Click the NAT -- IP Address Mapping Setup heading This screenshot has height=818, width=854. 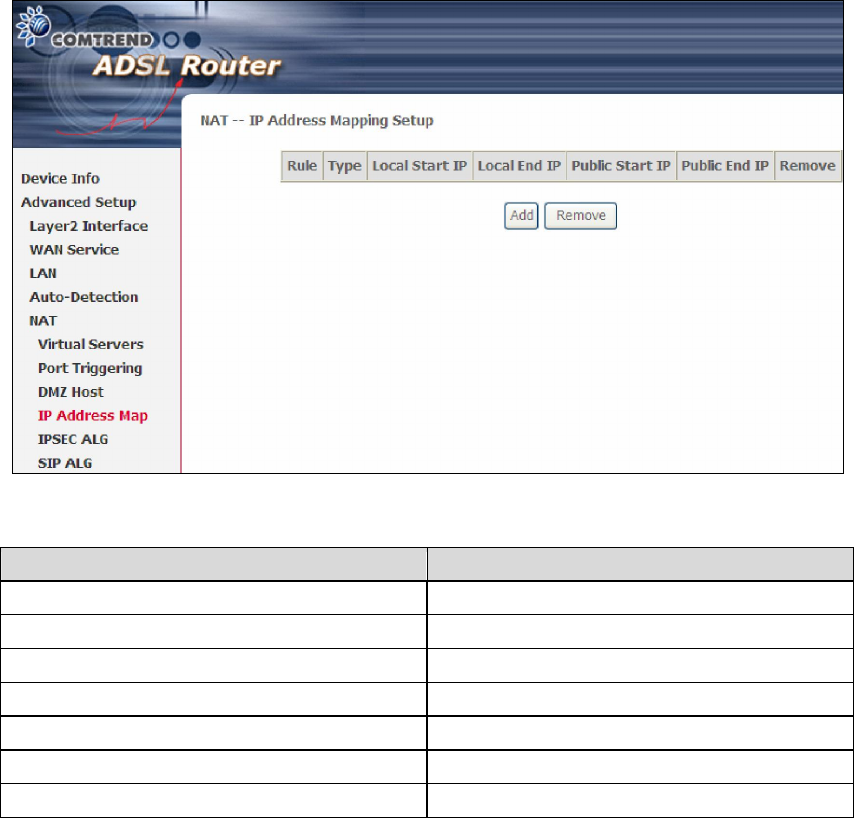[x=317, y=120]
